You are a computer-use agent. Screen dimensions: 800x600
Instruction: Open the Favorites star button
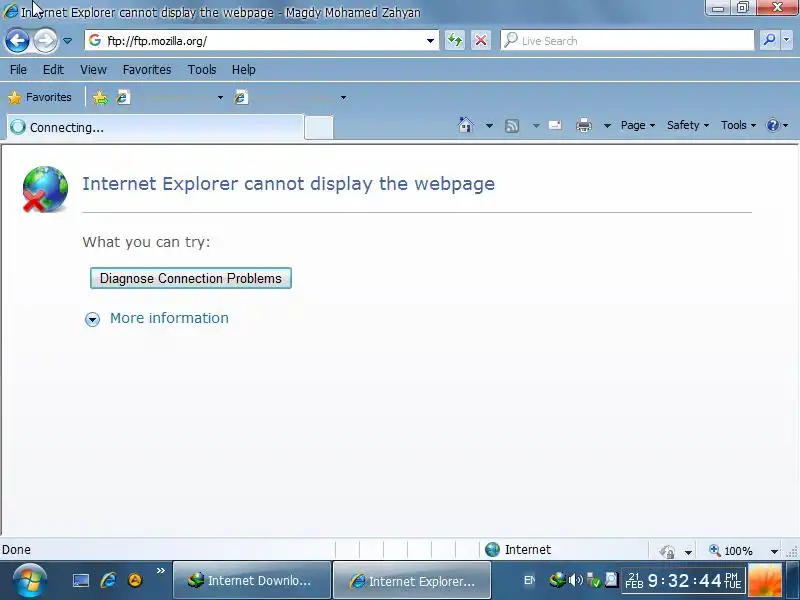(x=40, y=97)
